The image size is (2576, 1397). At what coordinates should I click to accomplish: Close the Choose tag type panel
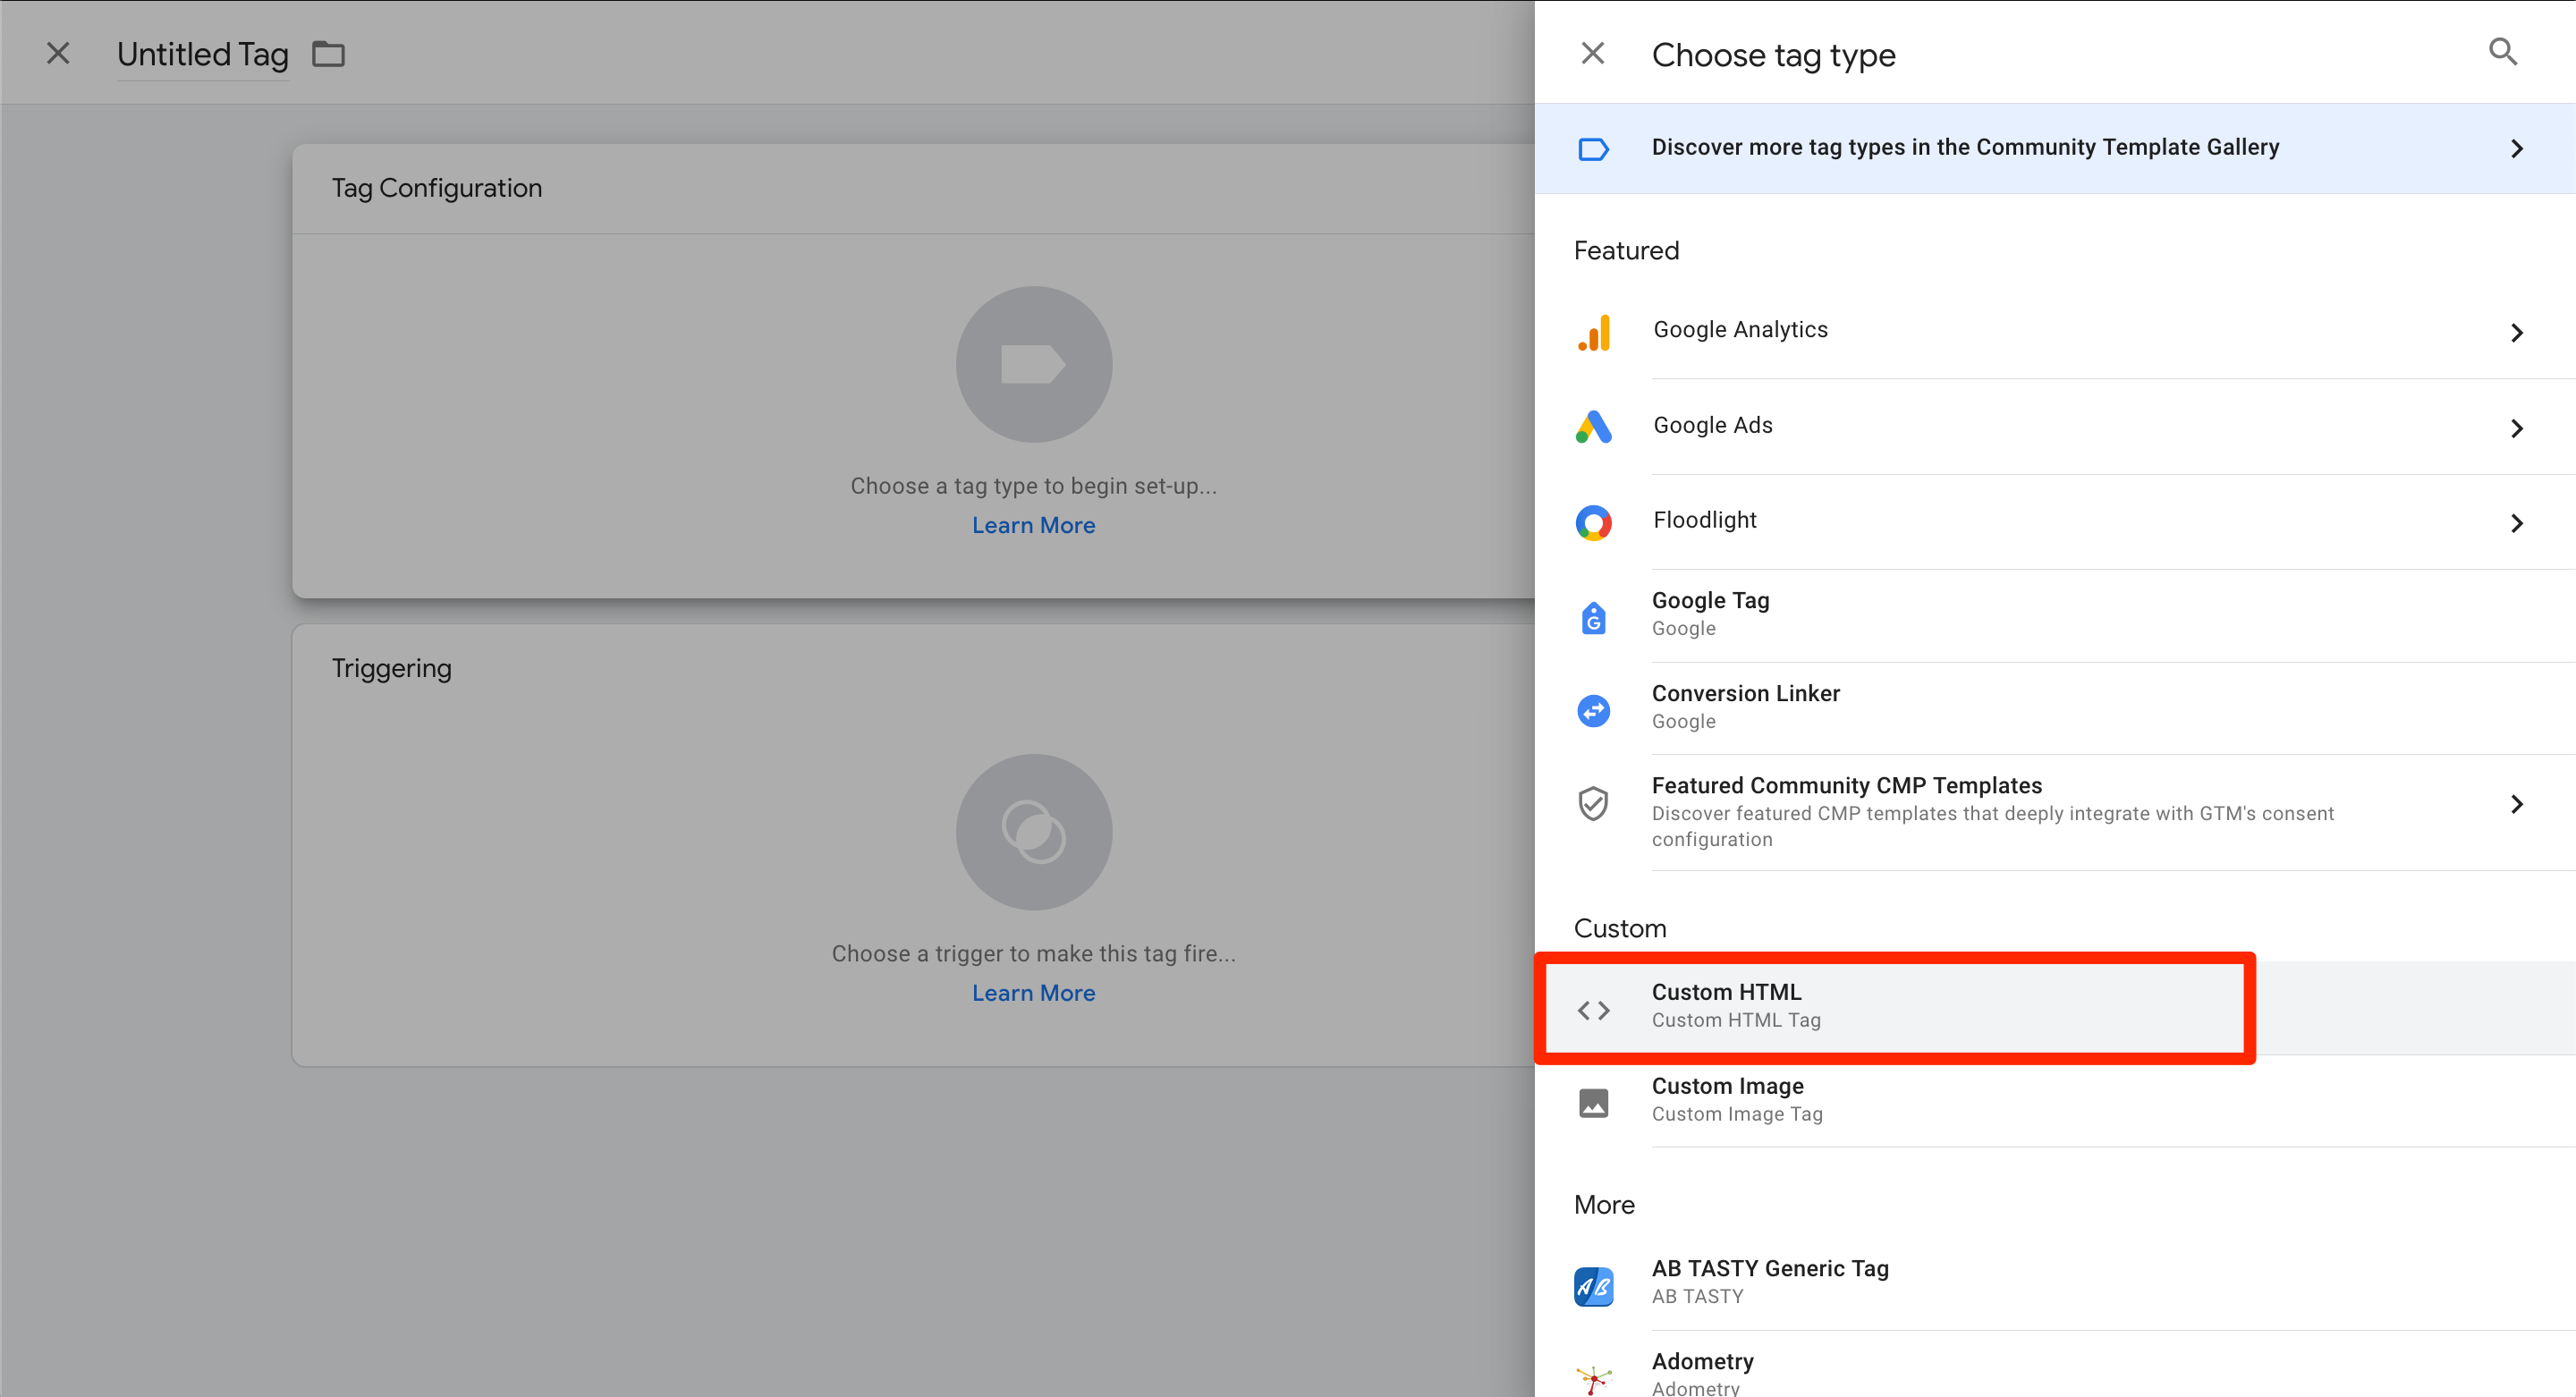click(x=1593, y=53)
